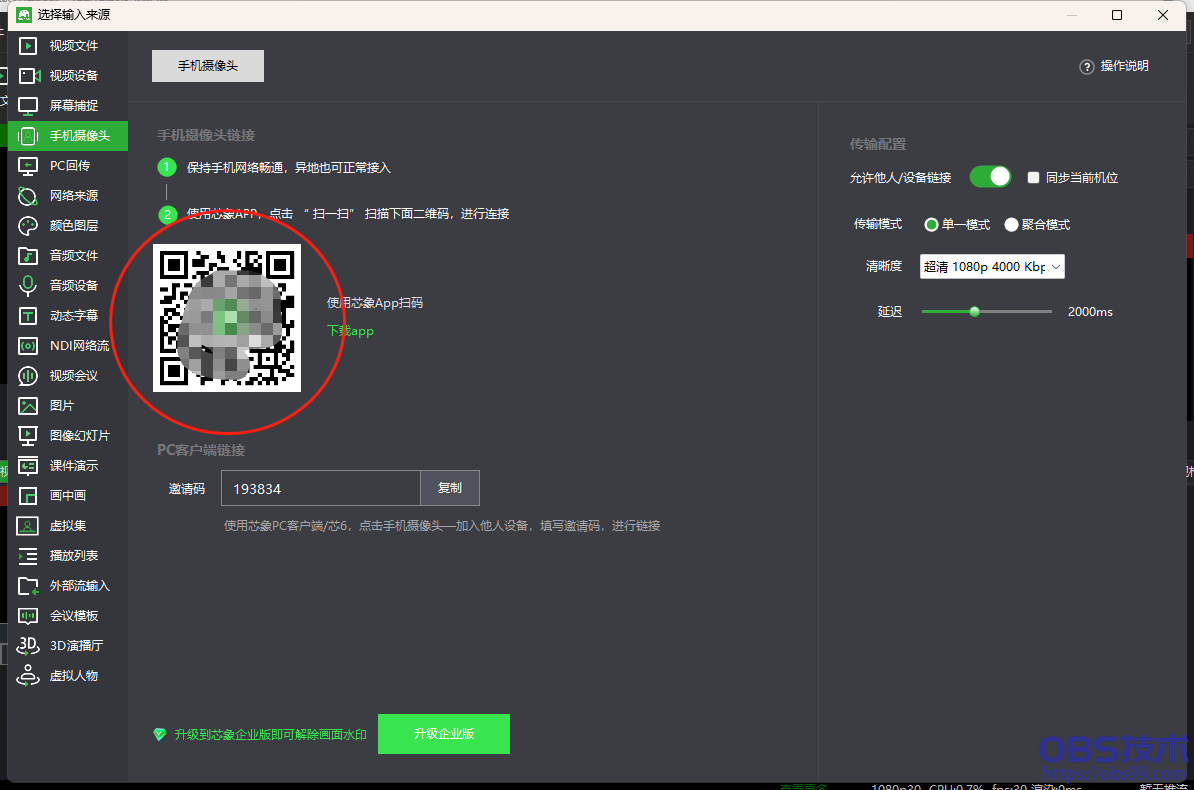Image resolution: width=1194 pixels, height=790 pixels.
Task: Choose the 外部流输入 icon
Action: pos(27,586)
